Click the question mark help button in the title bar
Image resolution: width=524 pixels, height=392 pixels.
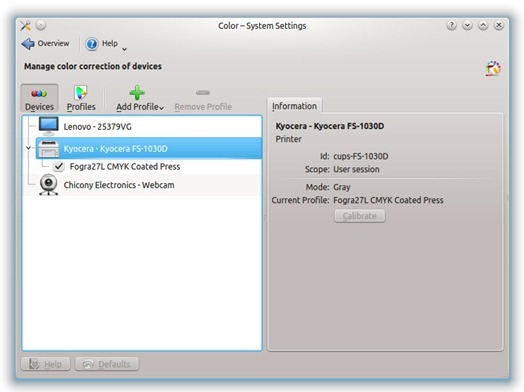pyautogui.click(x=451, y=25)
